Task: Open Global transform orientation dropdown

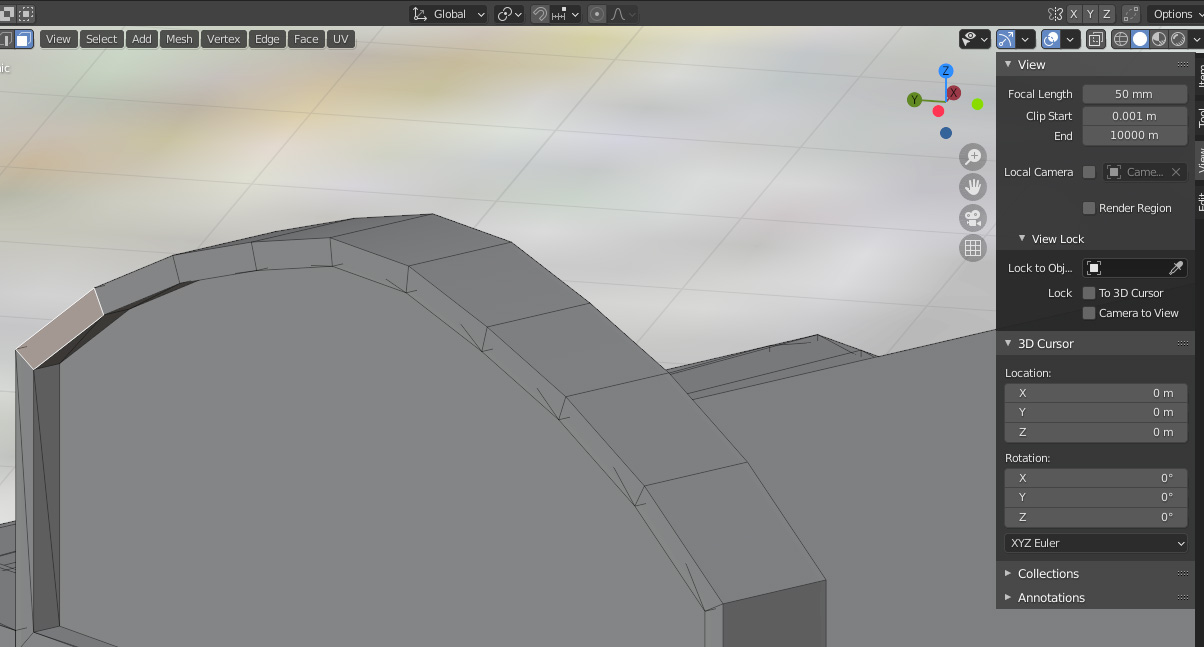Action: pyautogui.click(x=449, y=14)
